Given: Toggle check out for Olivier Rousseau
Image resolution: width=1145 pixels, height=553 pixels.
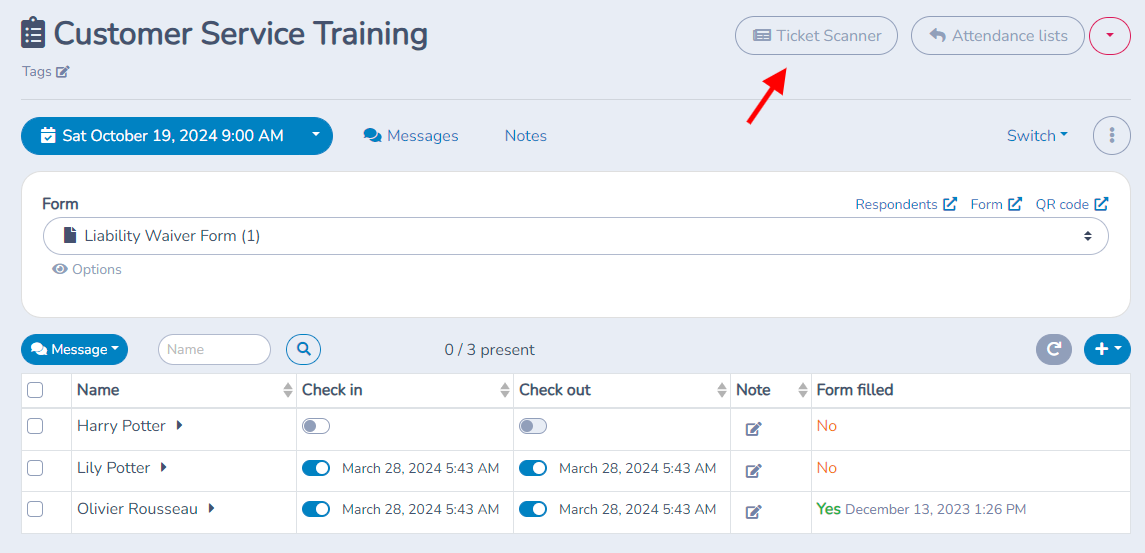Looking at the screenshot, I should click(x=533, y=509).
